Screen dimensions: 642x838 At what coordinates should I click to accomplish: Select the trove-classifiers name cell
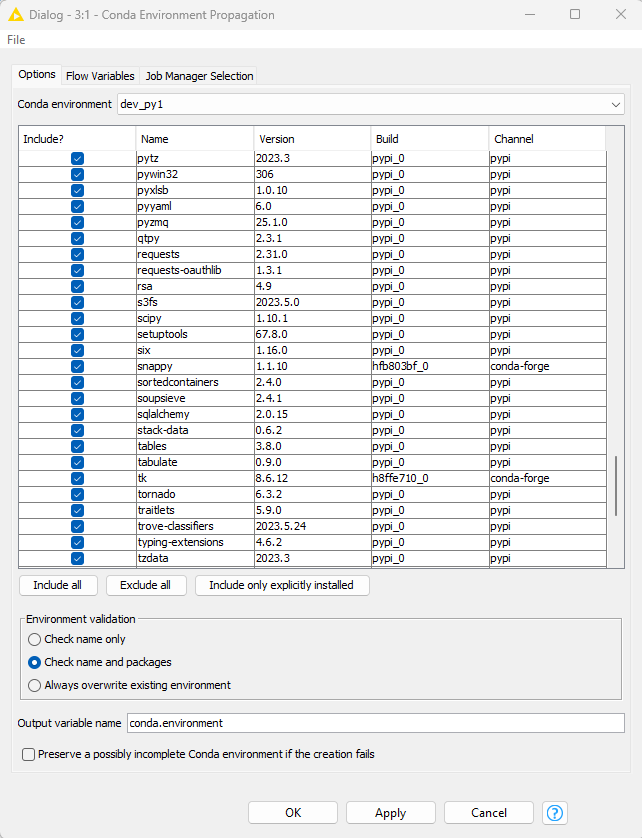195,526
